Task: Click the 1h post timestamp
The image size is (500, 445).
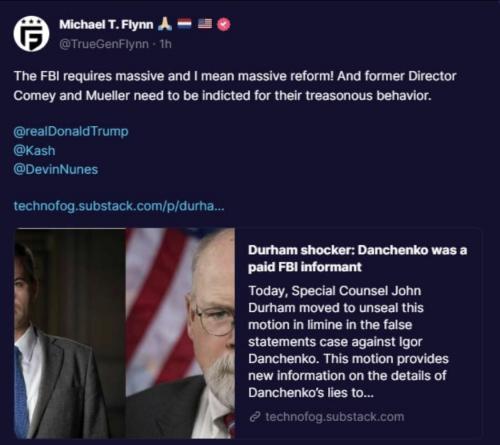Action: [166, 44]
